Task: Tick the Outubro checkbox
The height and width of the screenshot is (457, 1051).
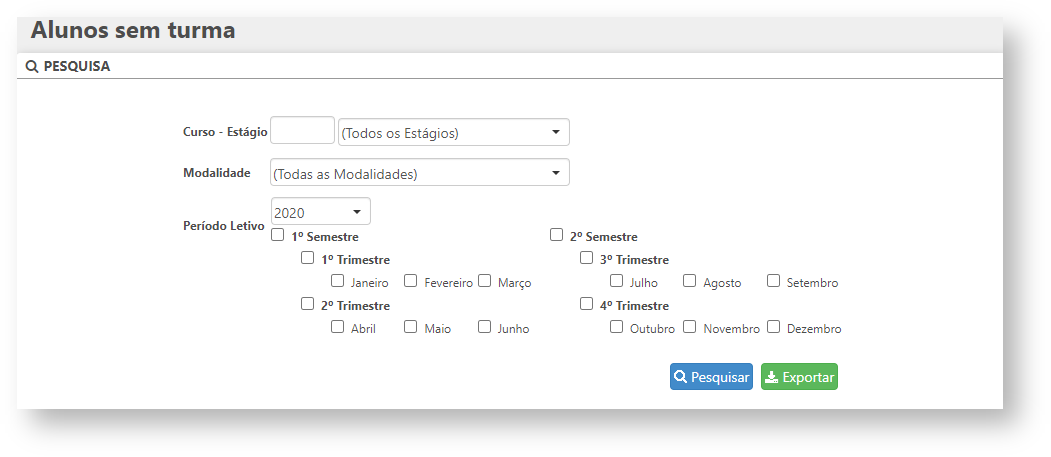Action: [x=617, y=327]
